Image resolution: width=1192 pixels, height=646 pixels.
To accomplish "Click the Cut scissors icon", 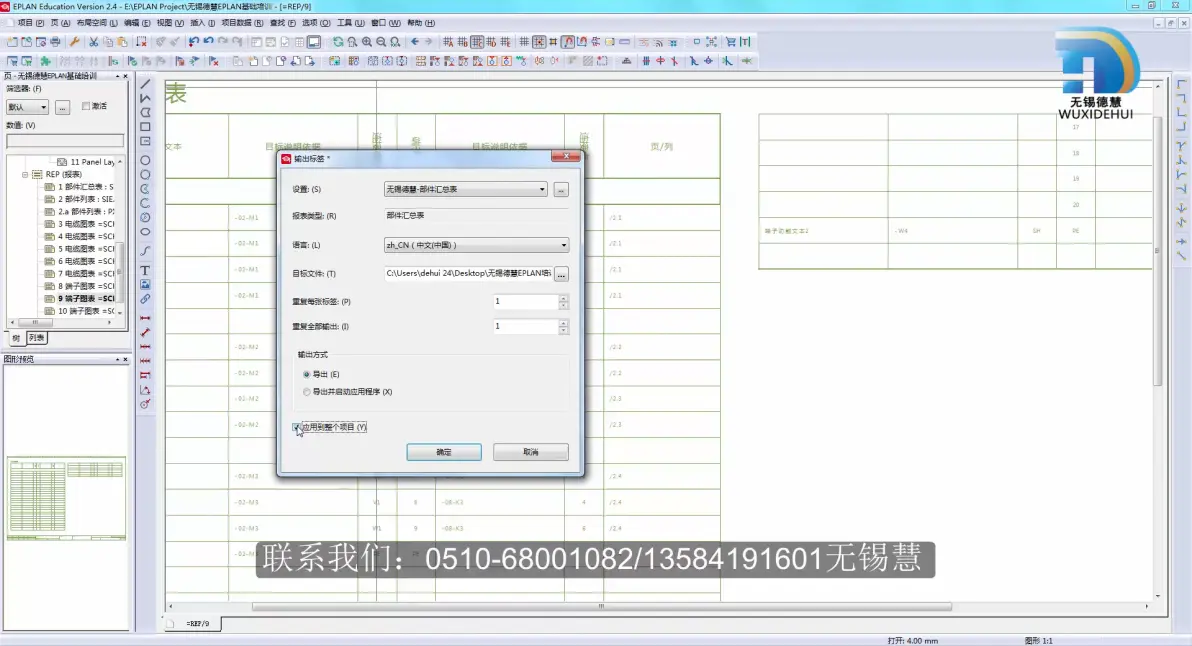I will point(94,42).
